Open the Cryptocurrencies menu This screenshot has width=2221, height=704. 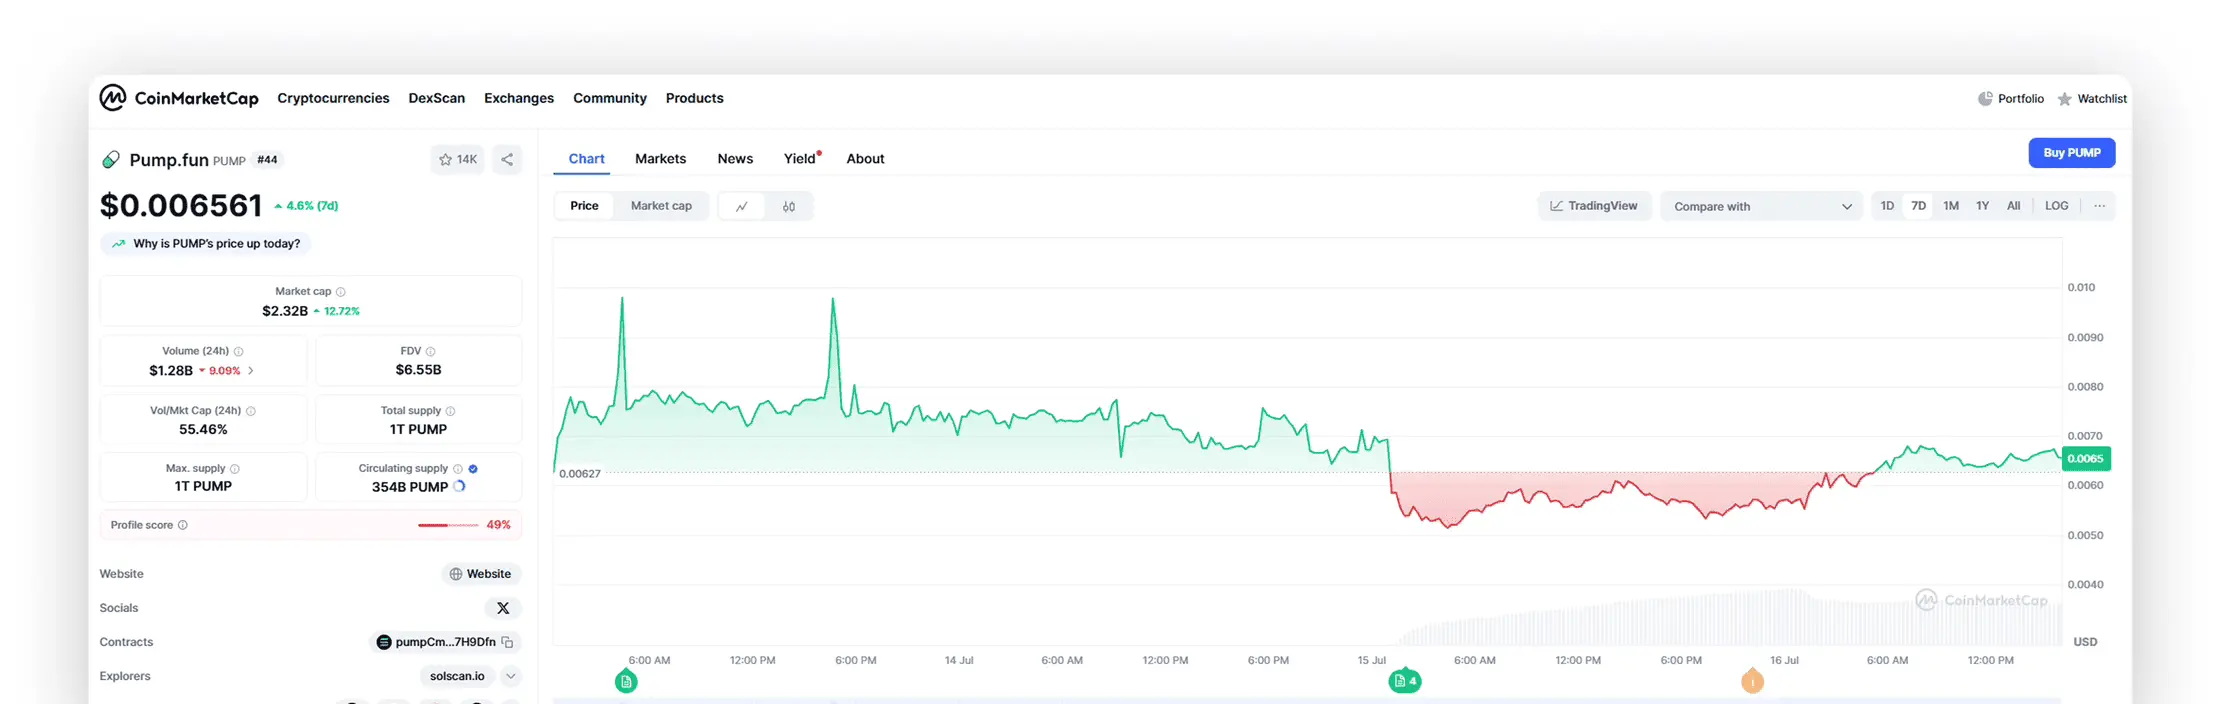click(x=333, y=98)
